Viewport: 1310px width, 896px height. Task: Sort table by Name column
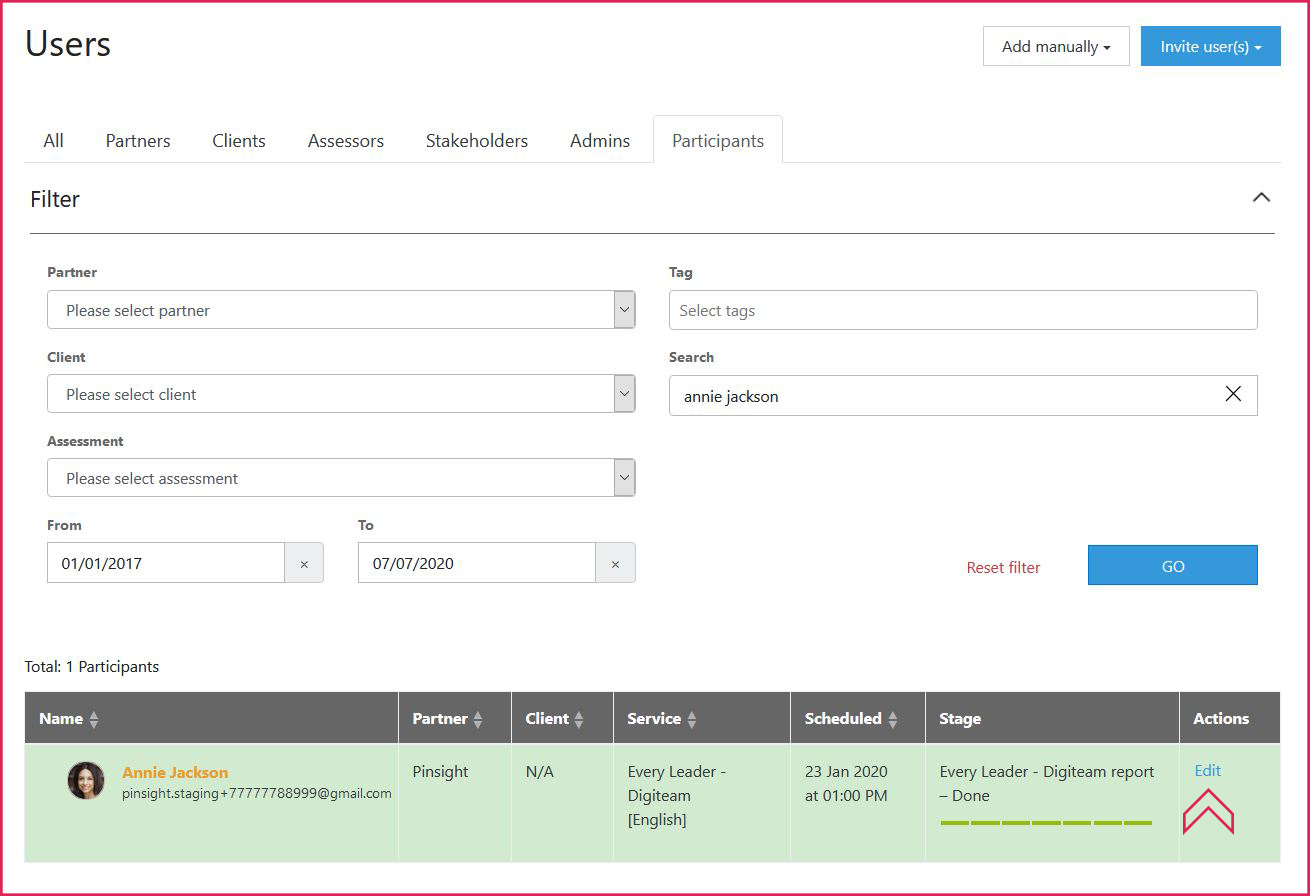click(94, 719)
